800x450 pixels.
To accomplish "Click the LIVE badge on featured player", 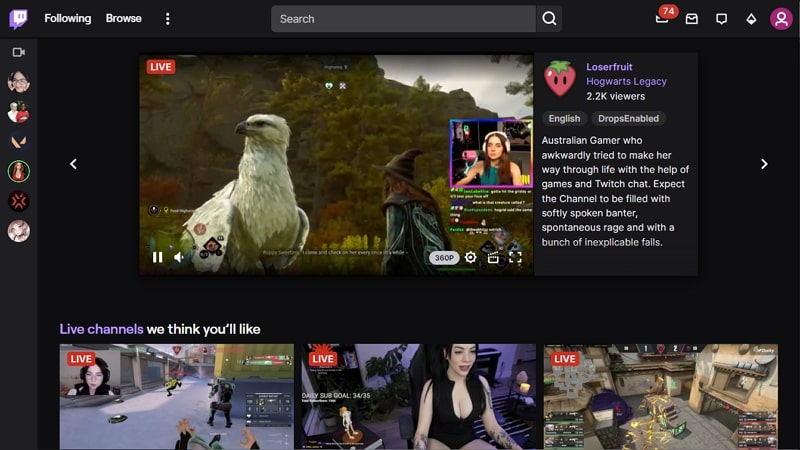I will click(161, 67).
